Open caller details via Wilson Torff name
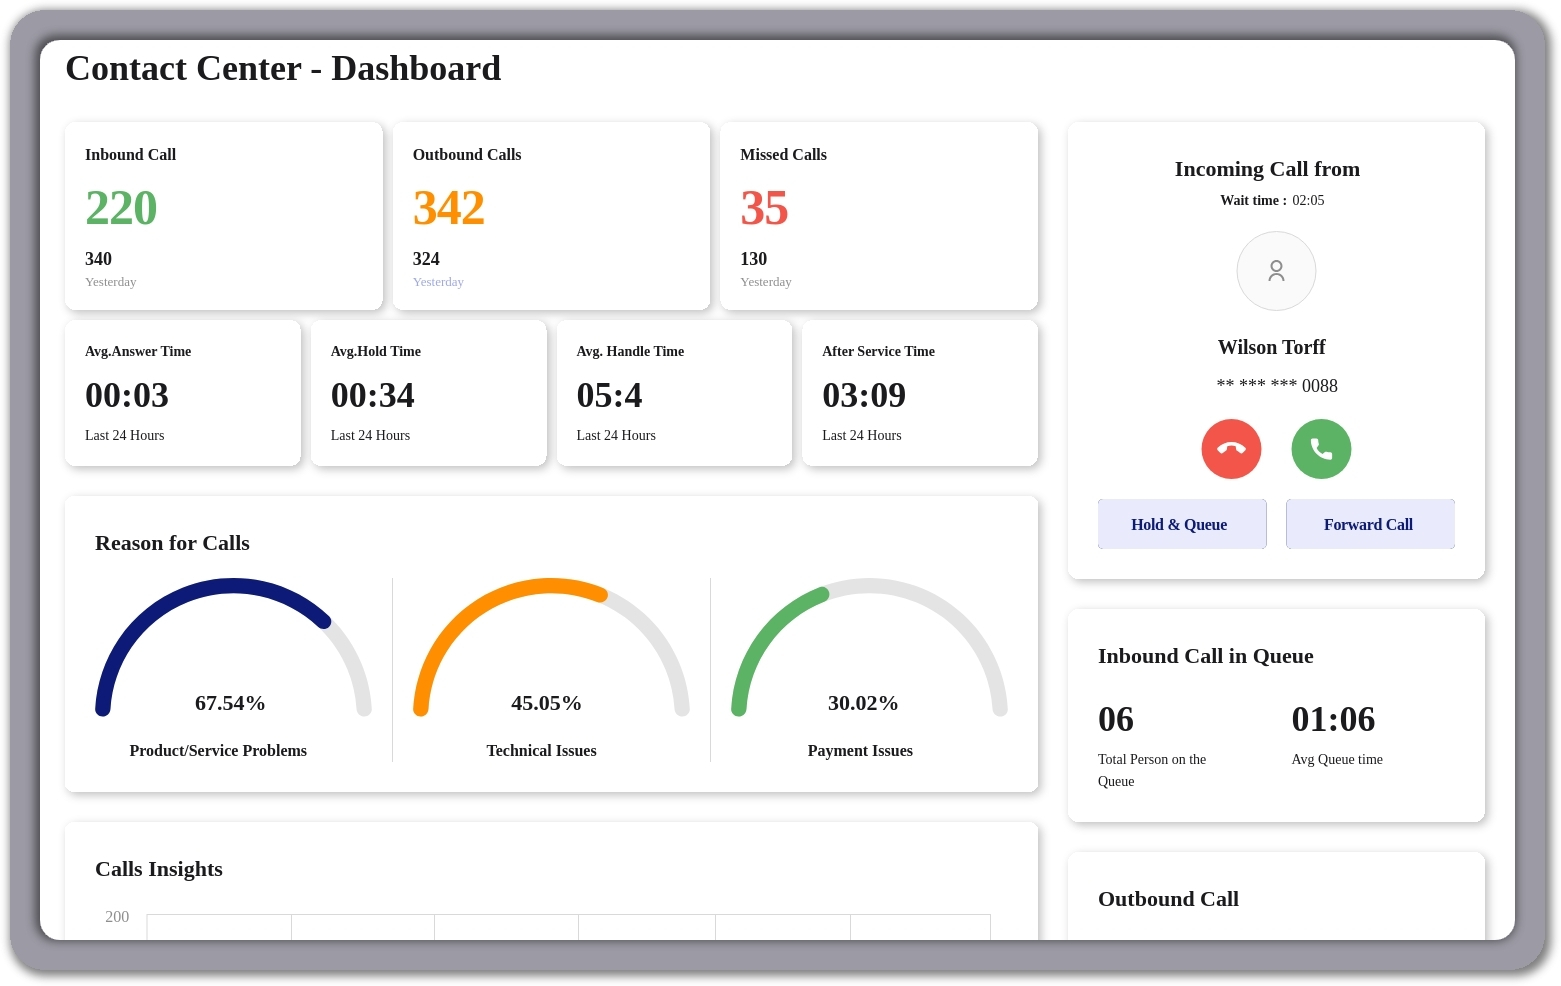Screen dimensions: 1561x986 click(1271, 347)
